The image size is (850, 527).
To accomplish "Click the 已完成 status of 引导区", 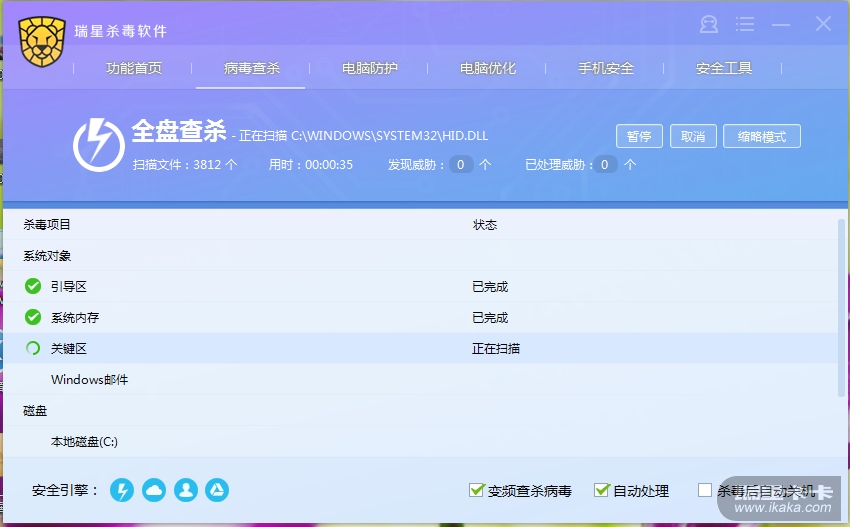I will click(x=490, y=286).
